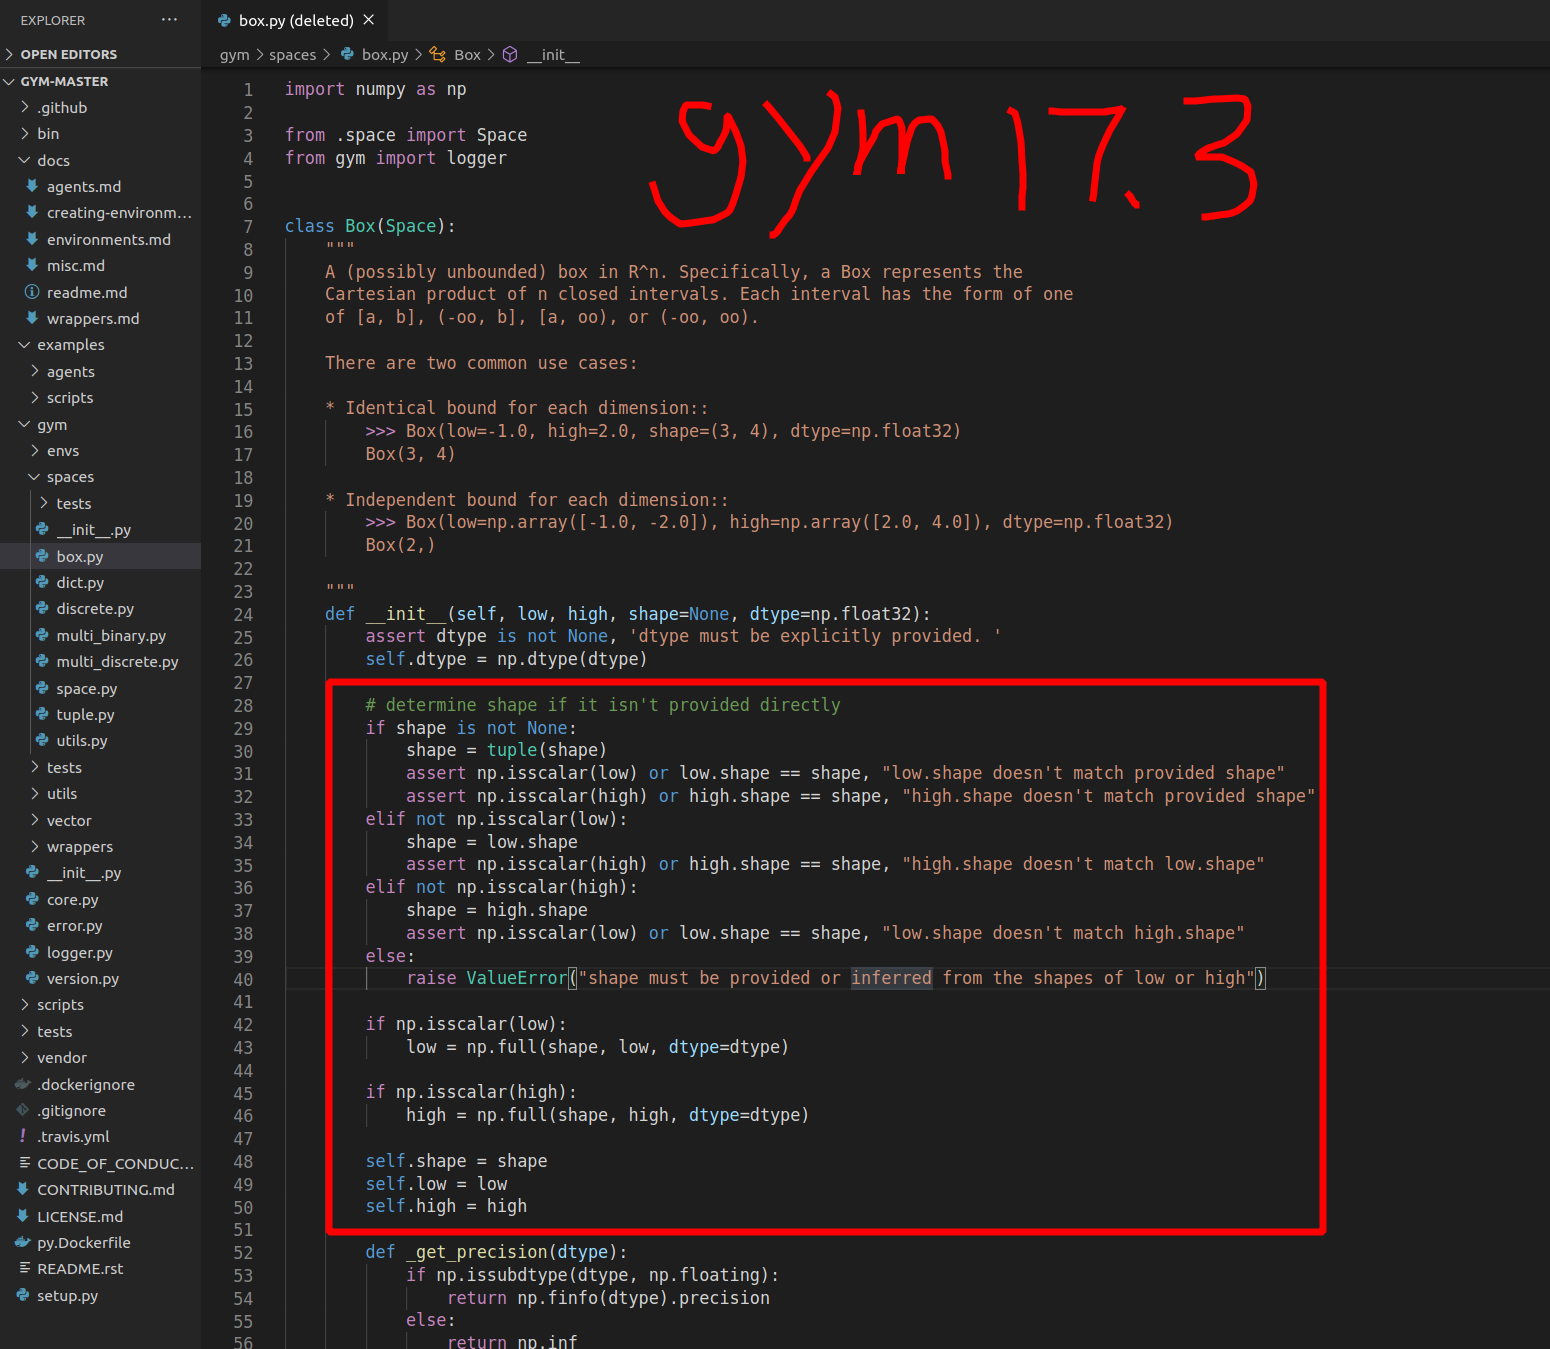
Task: Click '_get_precision' function name on line 52
Action: (476, 1251)
